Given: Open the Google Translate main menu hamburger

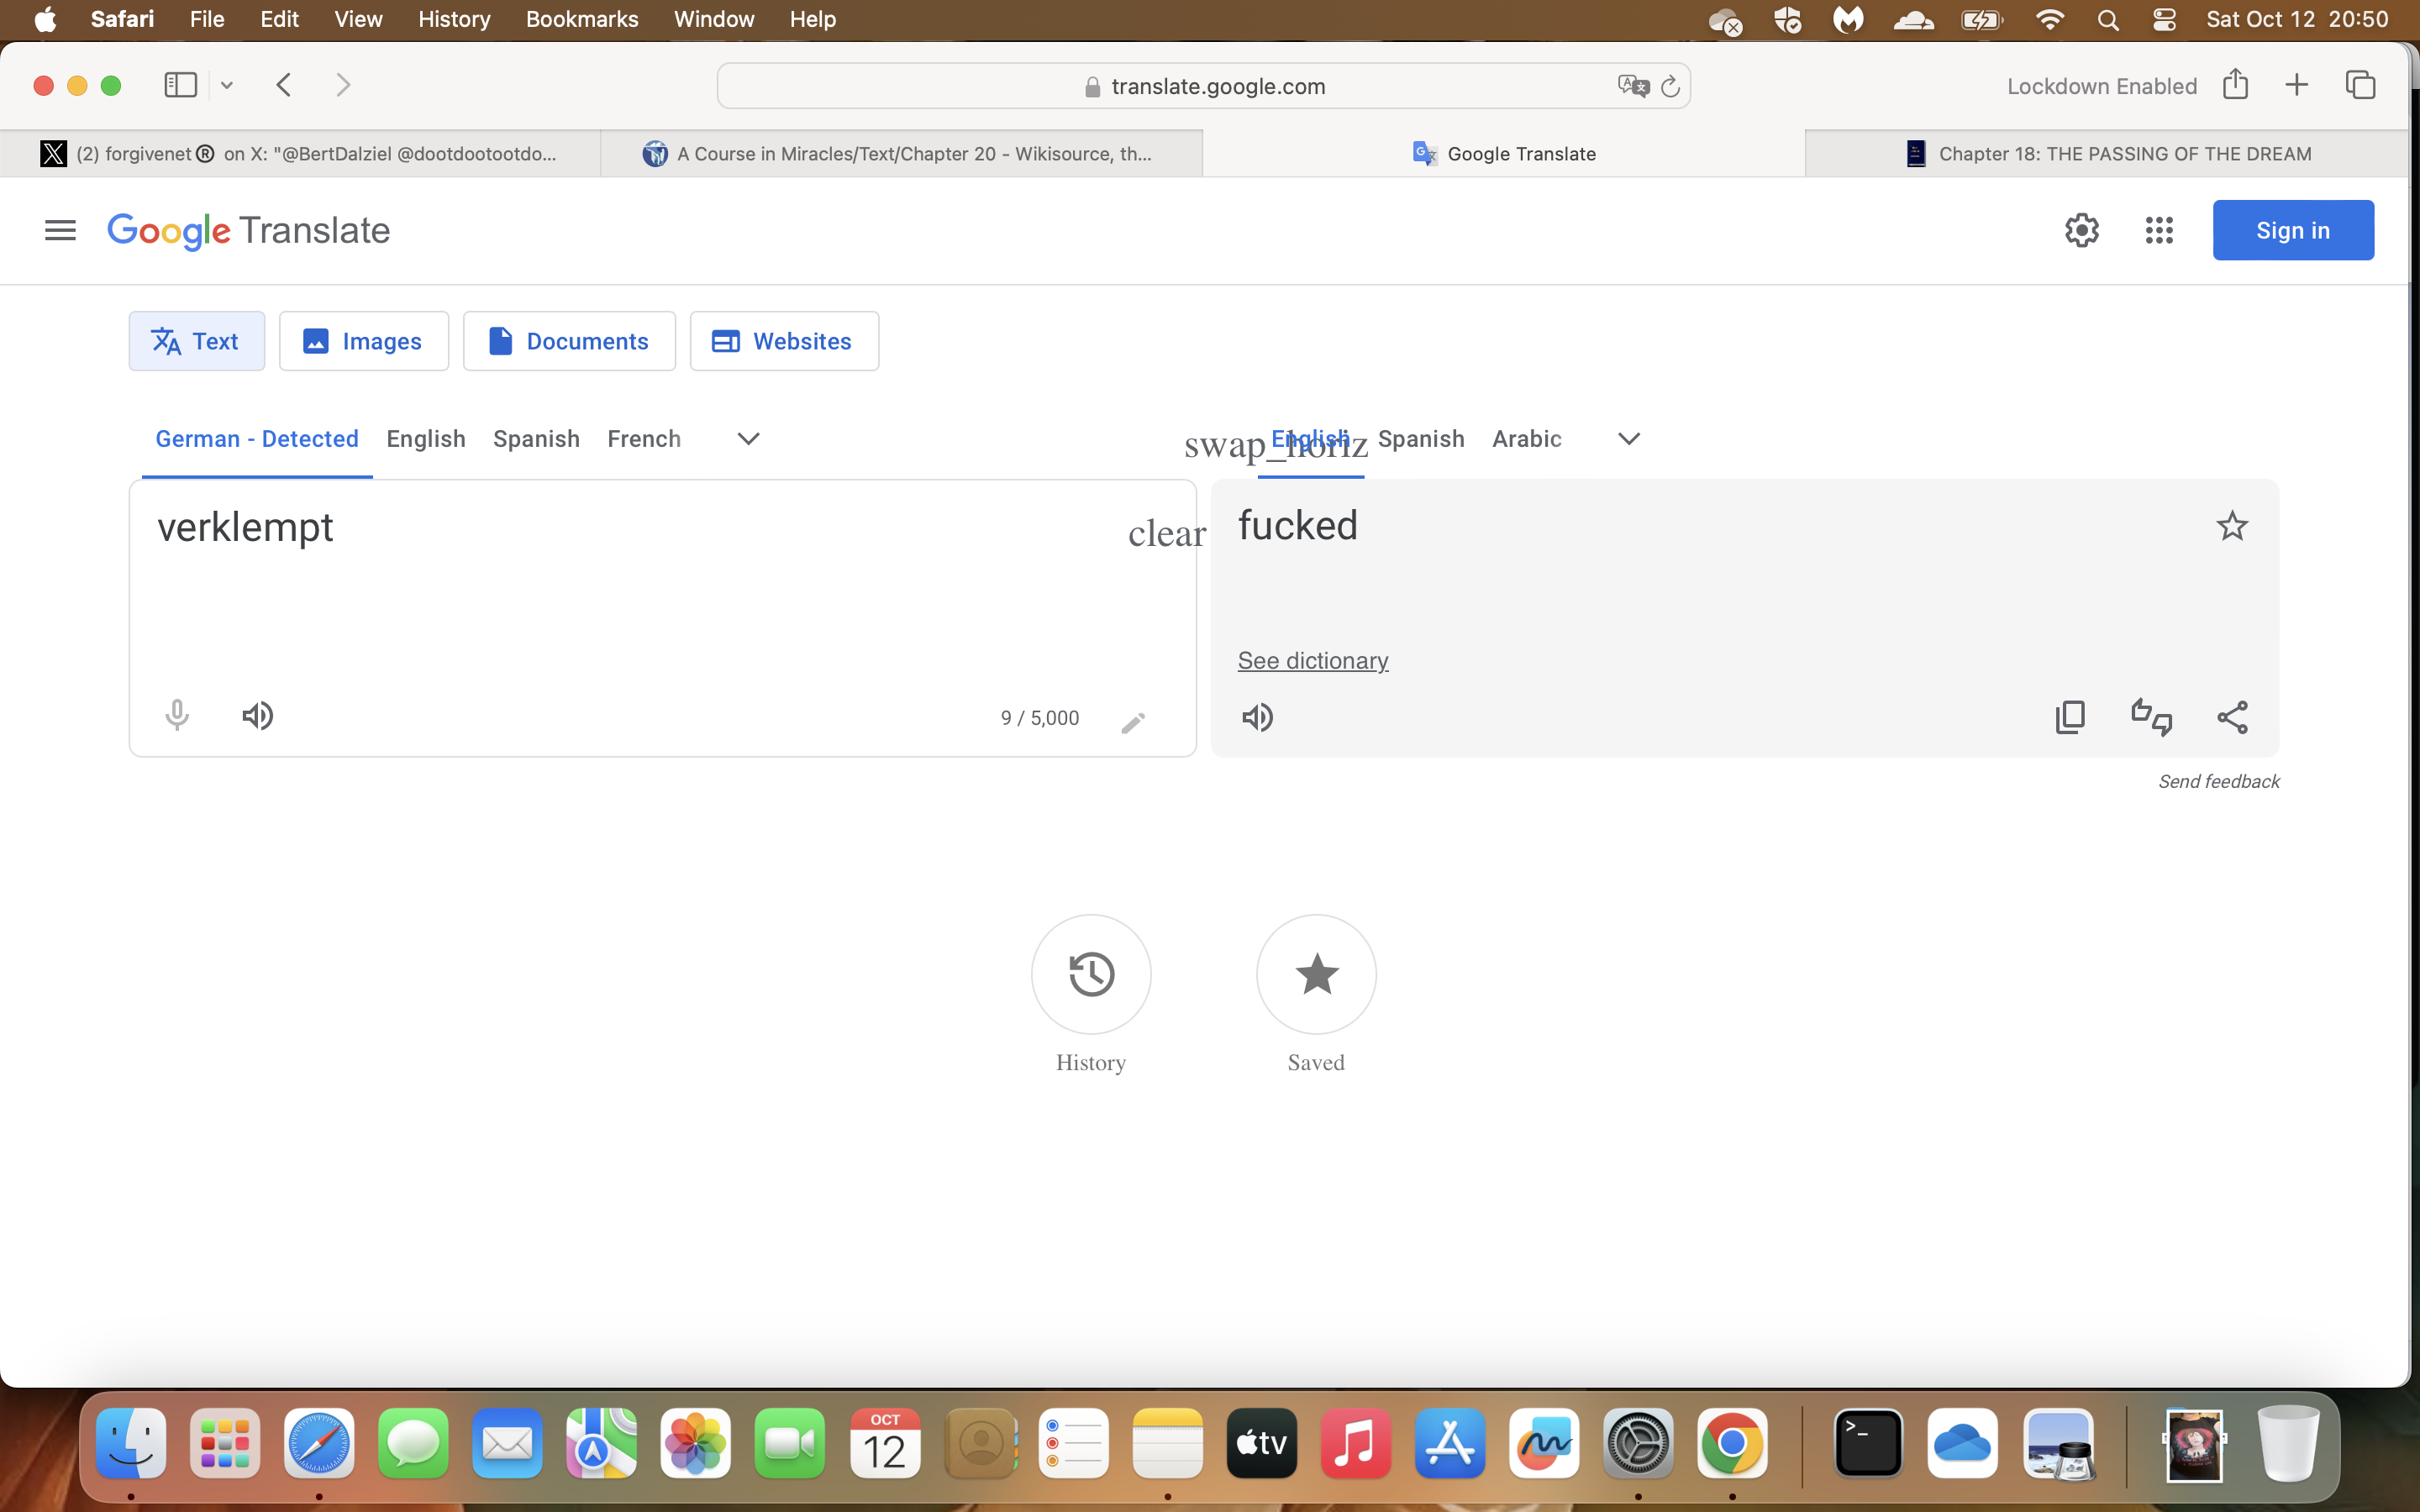Looking at the screenshot, I should 60,230.
